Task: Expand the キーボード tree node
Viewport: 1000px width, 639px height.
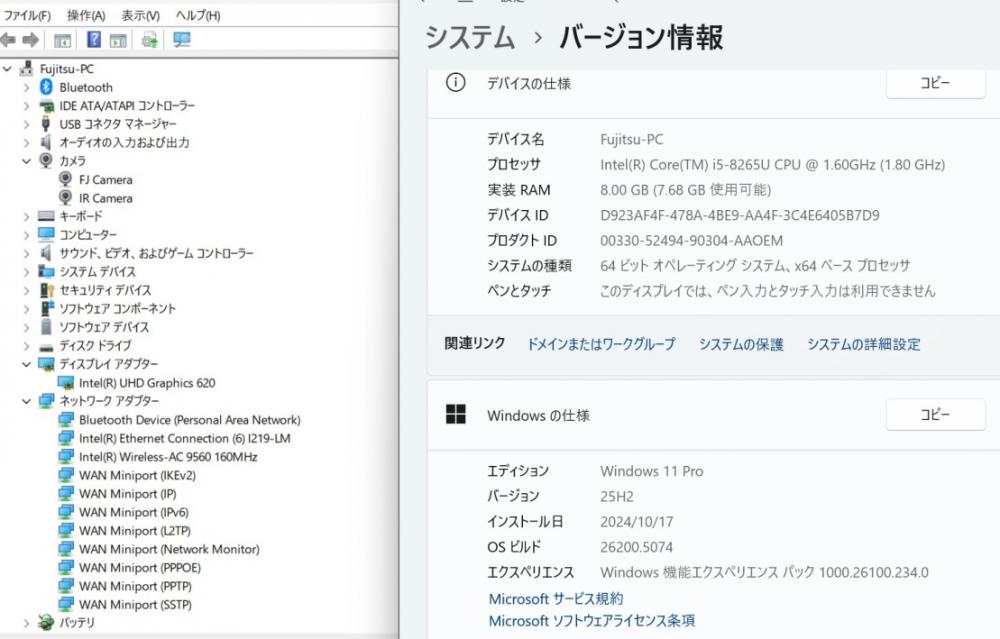Action: pyautogui.click(x=27, y=216)
